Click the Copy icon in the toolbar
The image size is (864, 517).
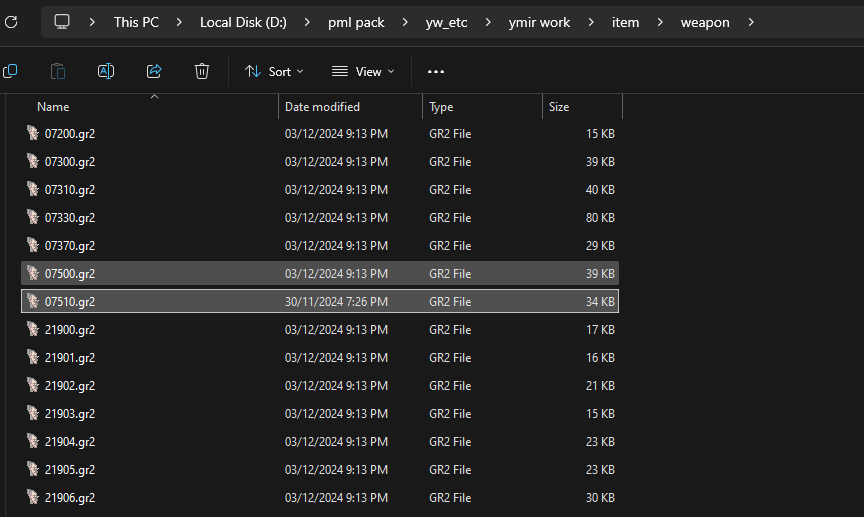[10, 71]
